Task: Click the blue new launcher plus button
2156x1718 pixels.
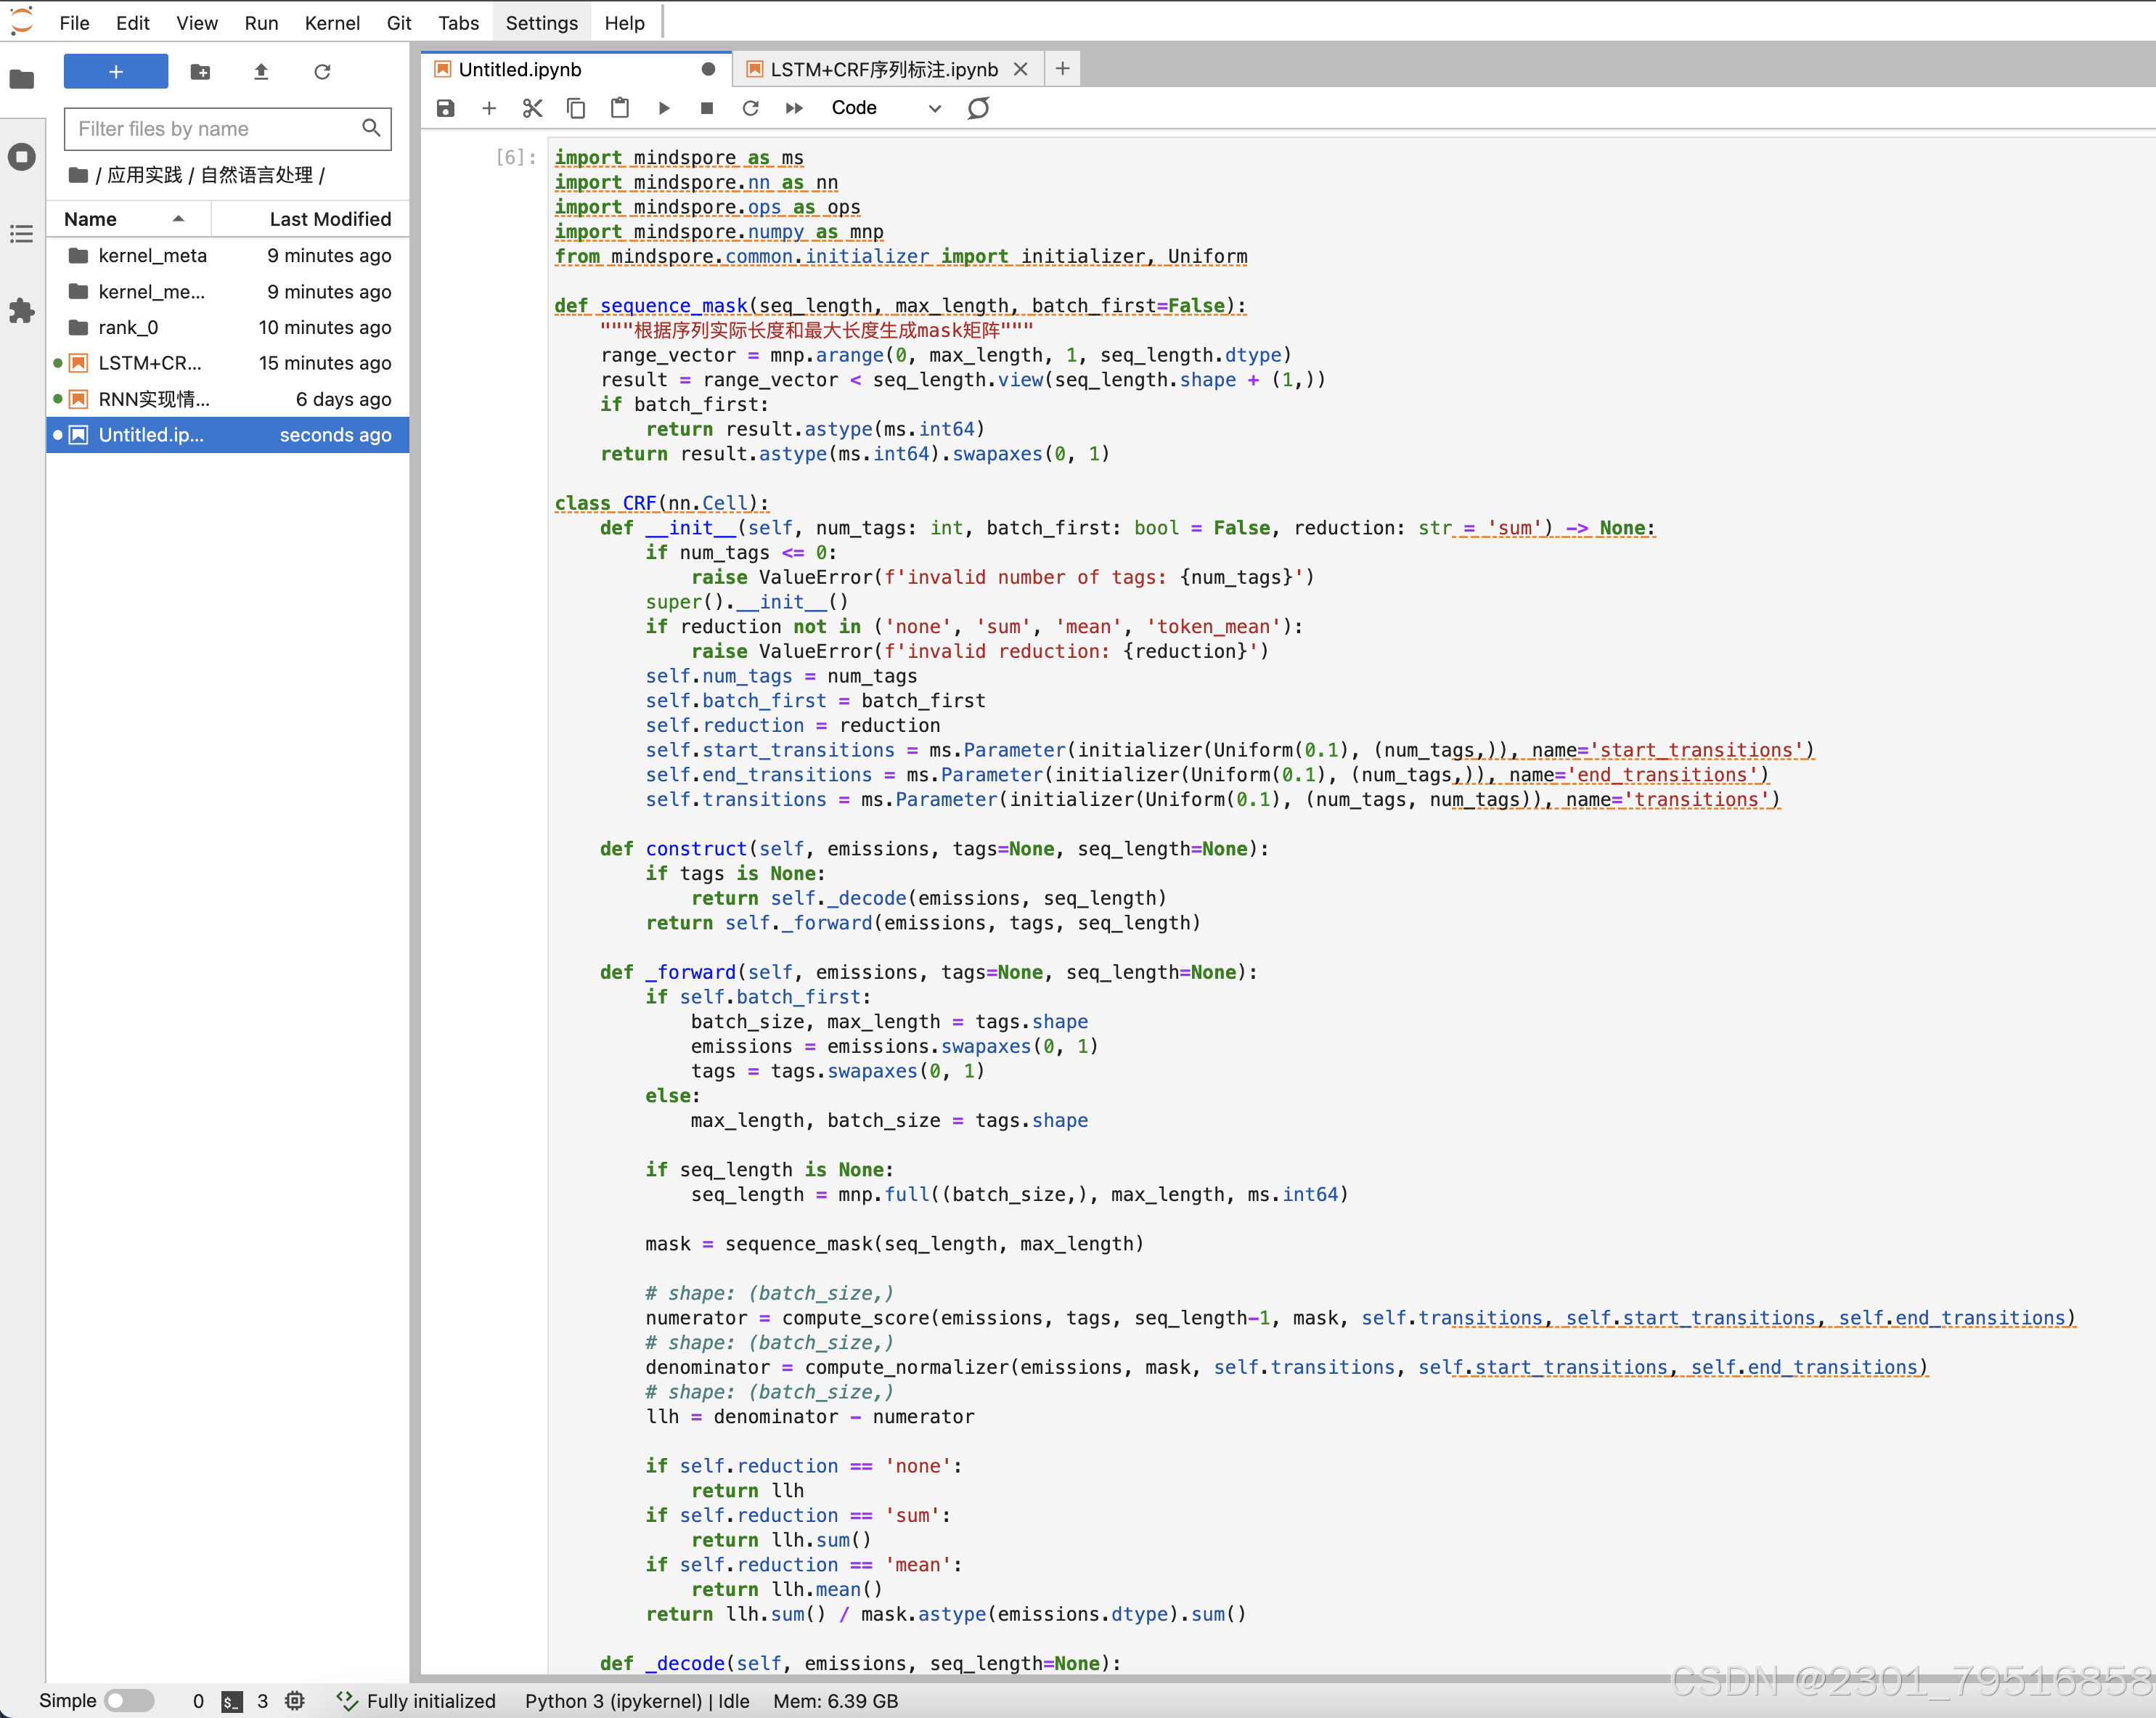Action: click(x=116, y=72)
